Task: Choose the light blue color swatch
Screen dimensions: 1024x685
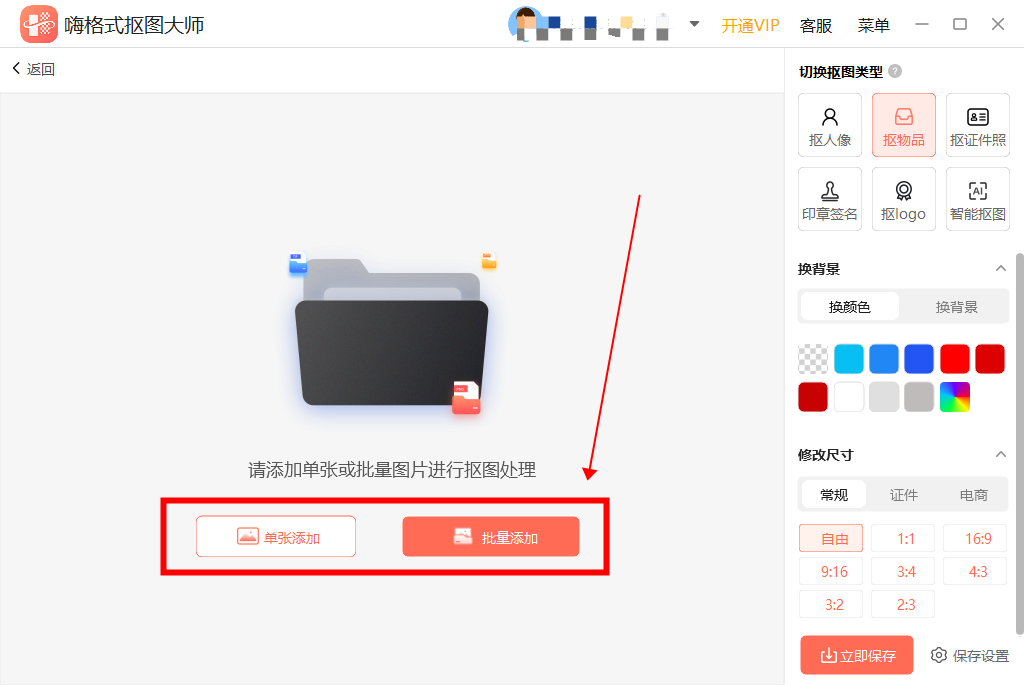Action: click(x=884, y=359)
